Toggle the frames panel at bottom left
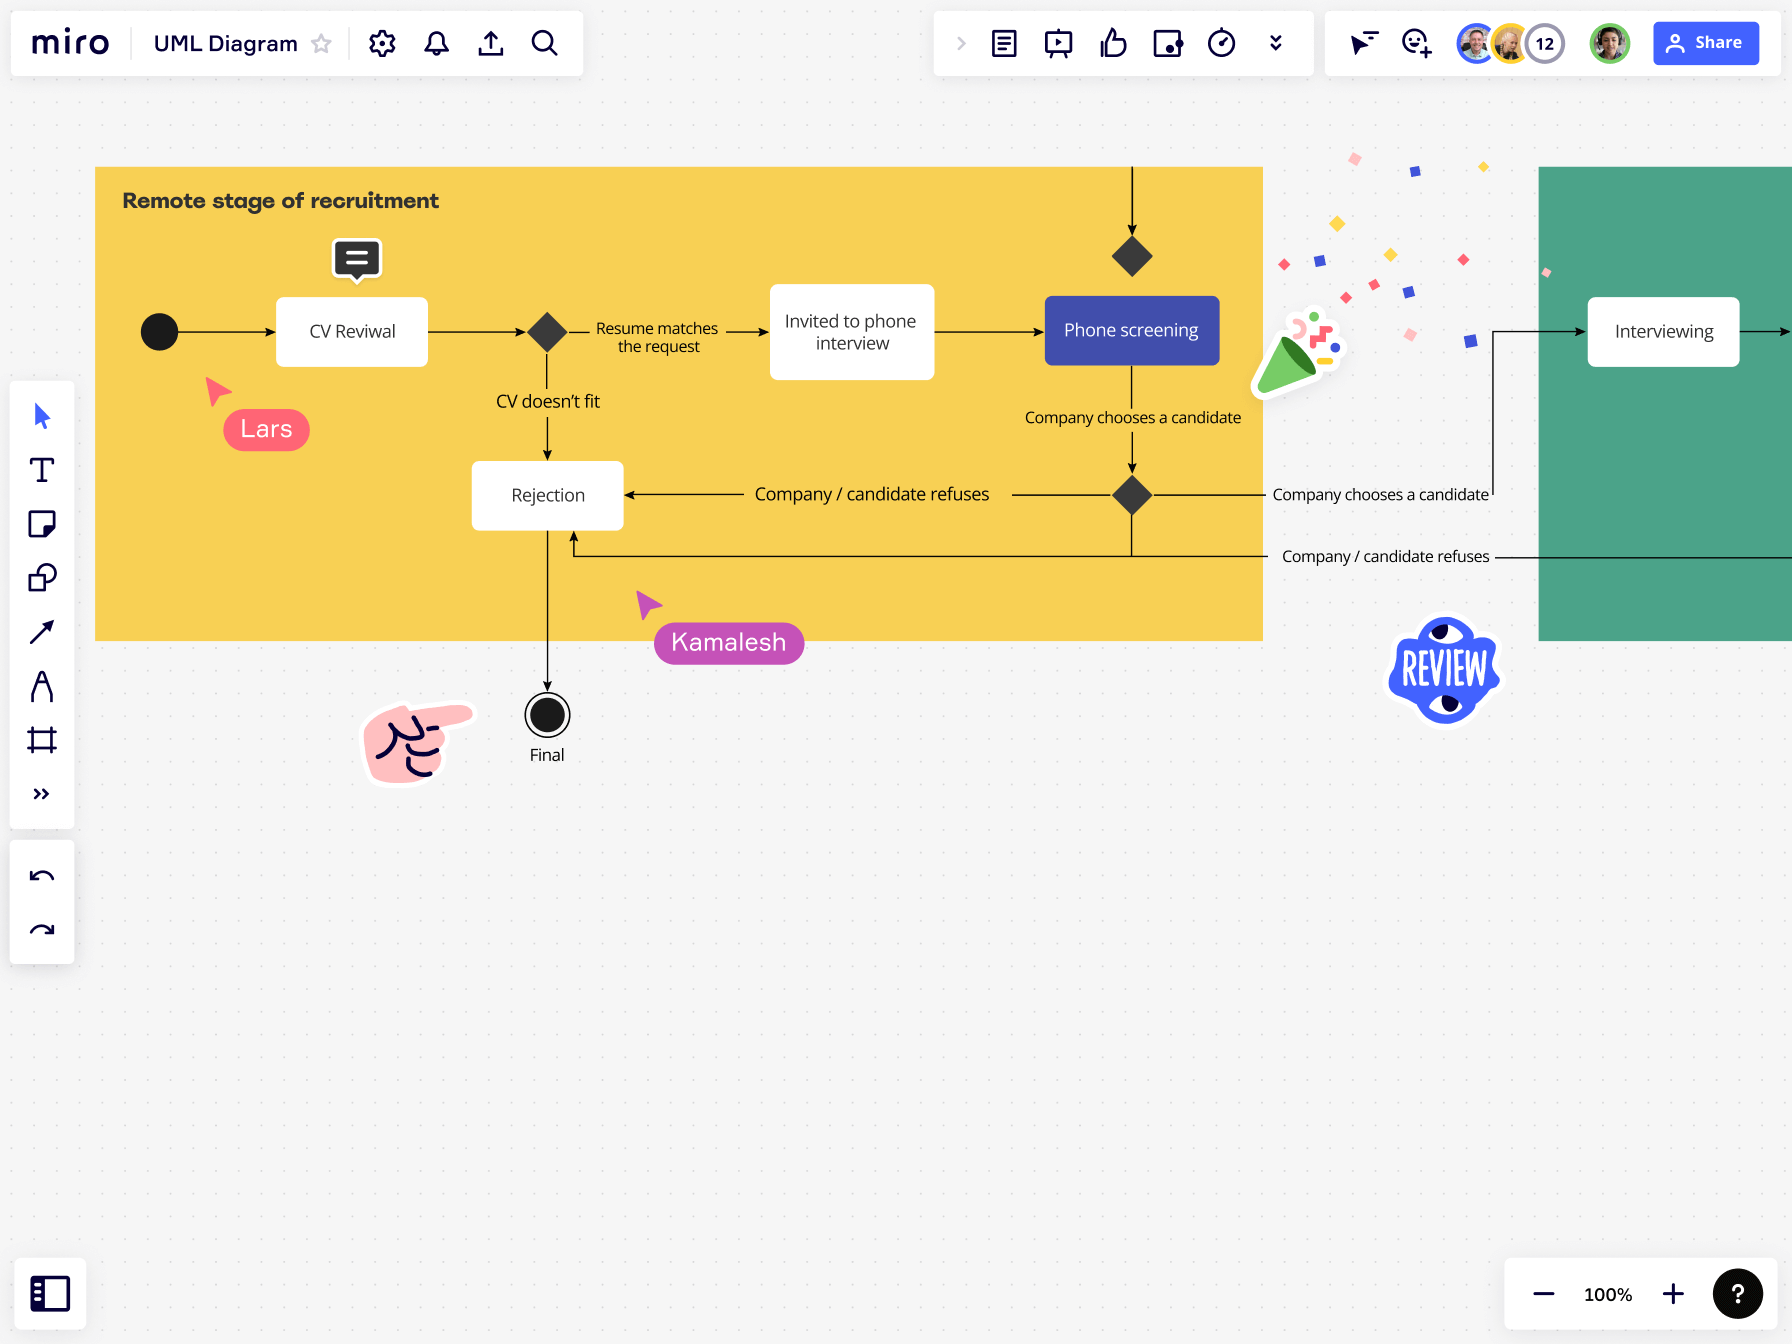This screenshot has height=1344, width=1792. tap(50, 1293)
